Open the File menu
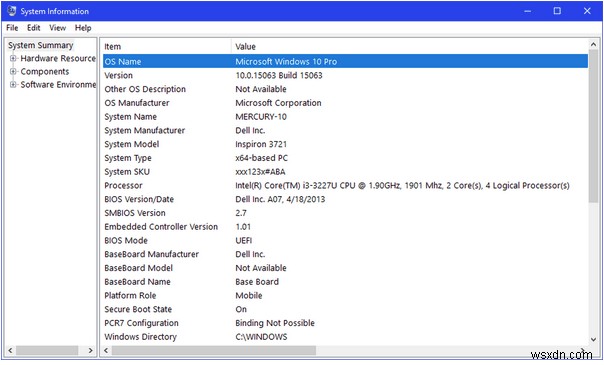Image resolution: width=604 pixels, height=365 pixels. click(x=12, y=28)
